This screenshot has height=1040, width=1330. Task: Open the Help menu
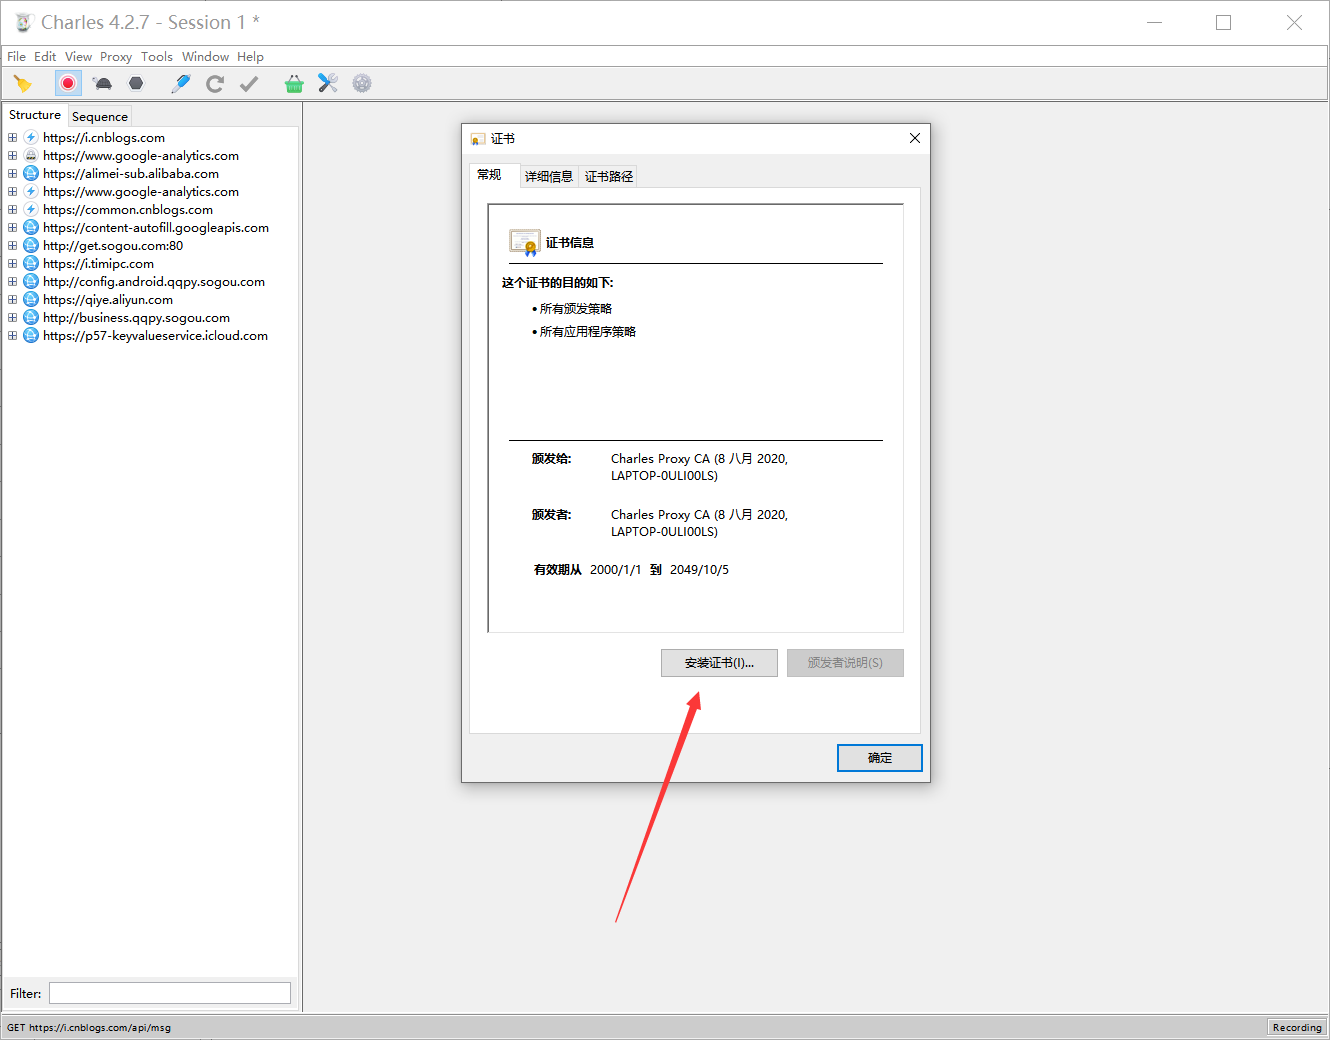pos(250,57)
